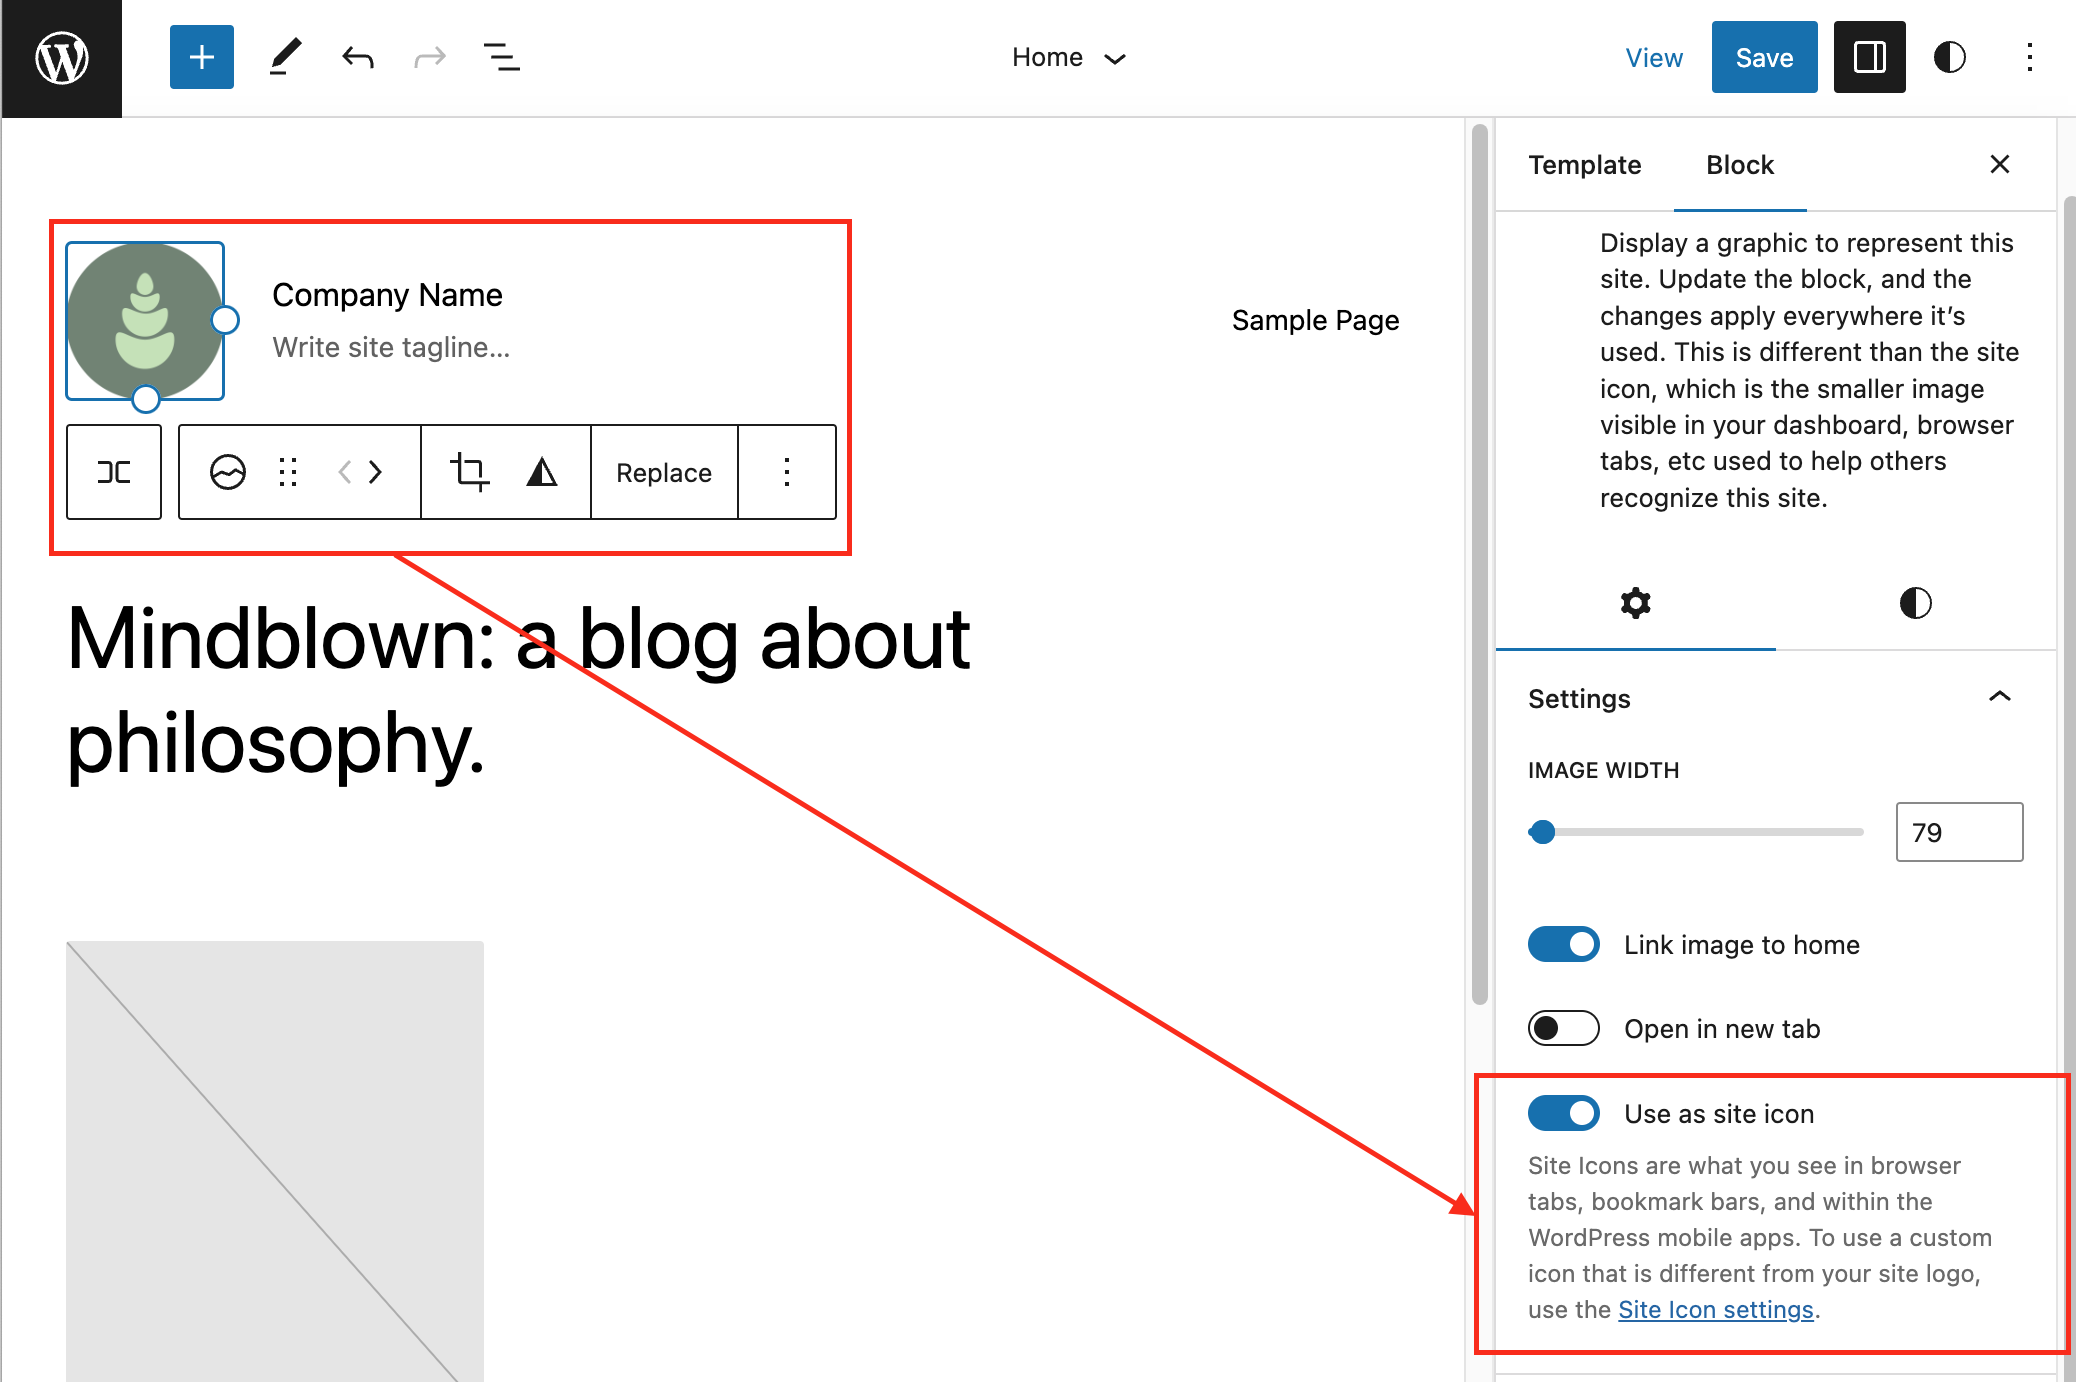Turn off Use as site icon

[1563, 1113]
